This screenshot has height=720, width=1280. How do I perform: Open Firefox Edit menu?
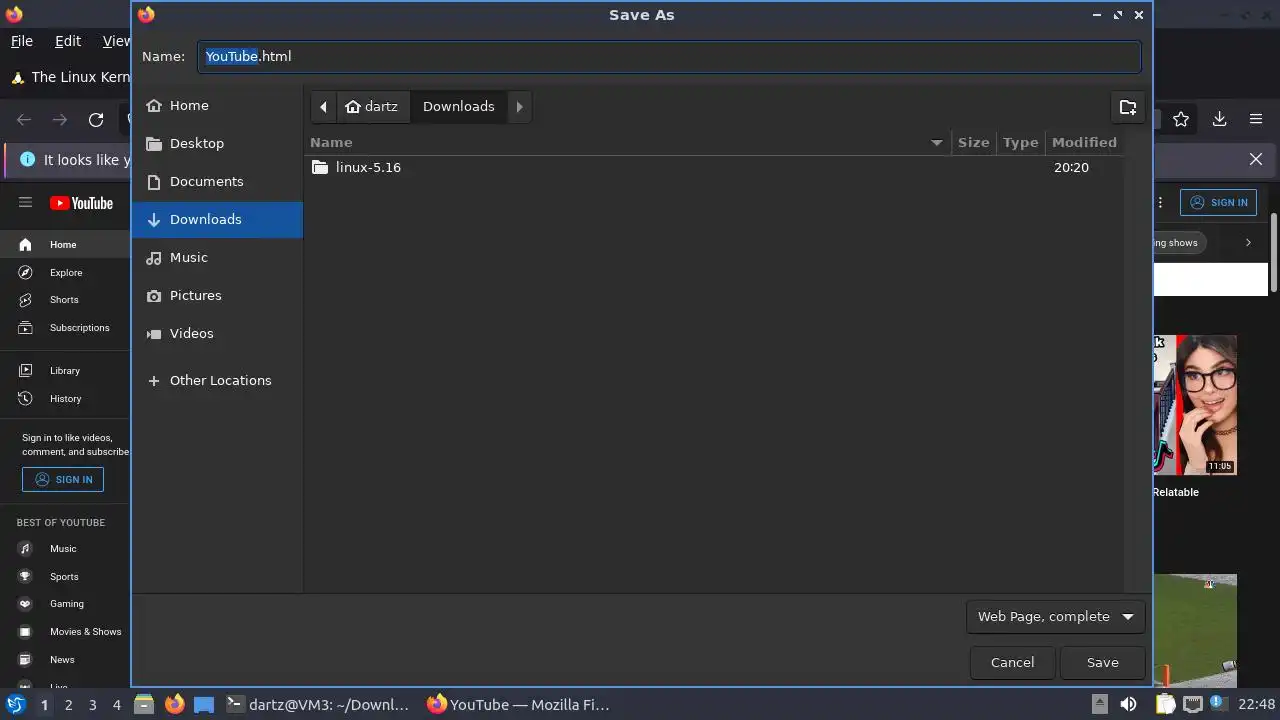(68, 41)
